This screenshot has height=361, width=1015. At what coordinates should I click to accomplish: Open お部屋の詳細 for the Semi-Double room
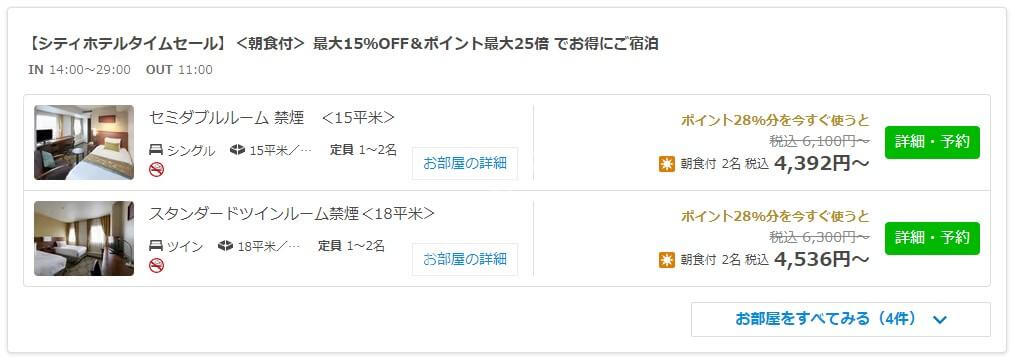pyautogui.click(x=465, y=163)
